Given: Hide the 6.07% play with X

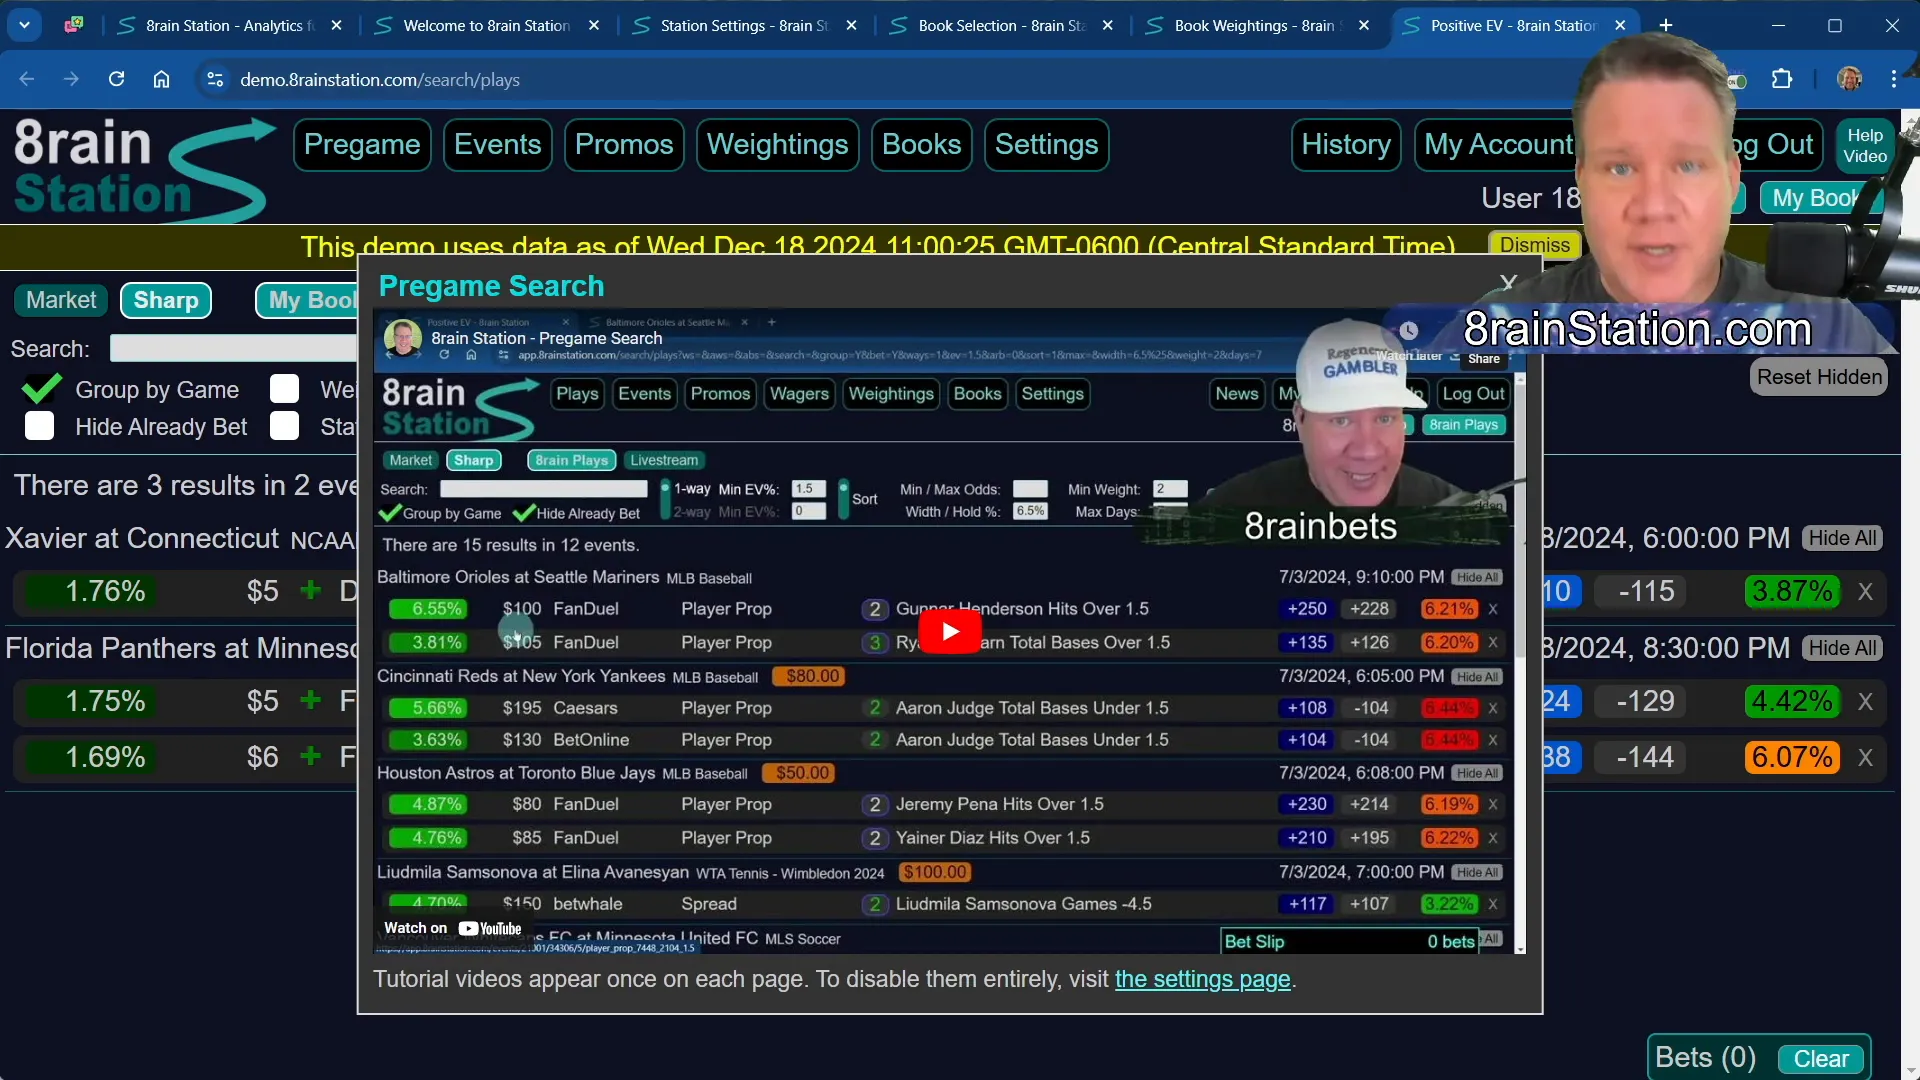Looking at the screenshot, I should [x=1865, y=758].
